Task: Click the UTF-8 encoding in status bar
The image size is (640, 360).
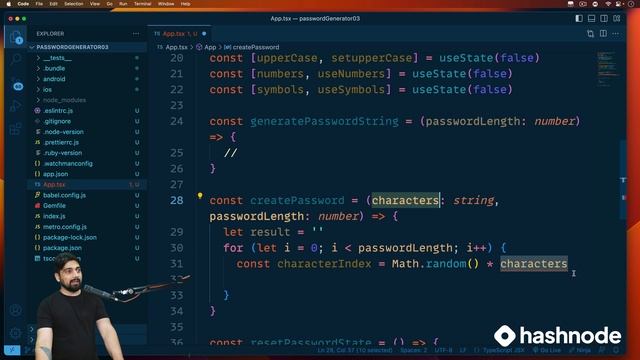Action: pos(443,350)
